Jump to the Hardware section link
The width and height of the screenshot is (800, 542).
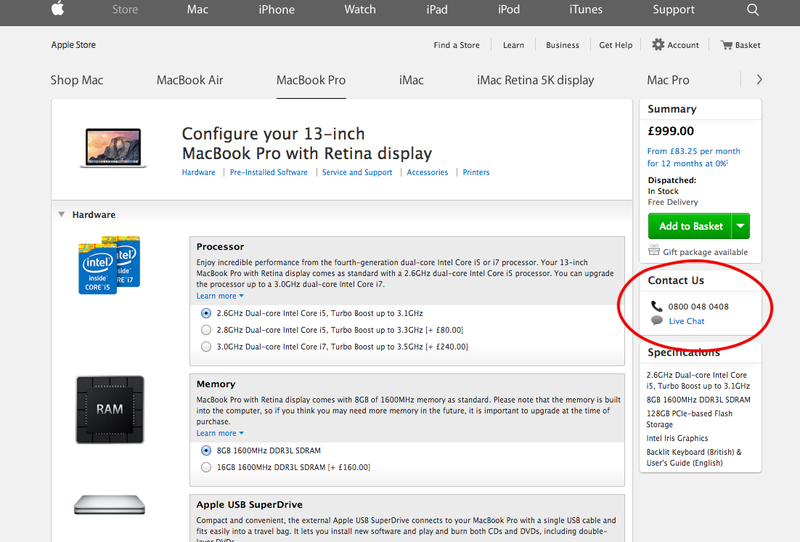pos(198,172)
